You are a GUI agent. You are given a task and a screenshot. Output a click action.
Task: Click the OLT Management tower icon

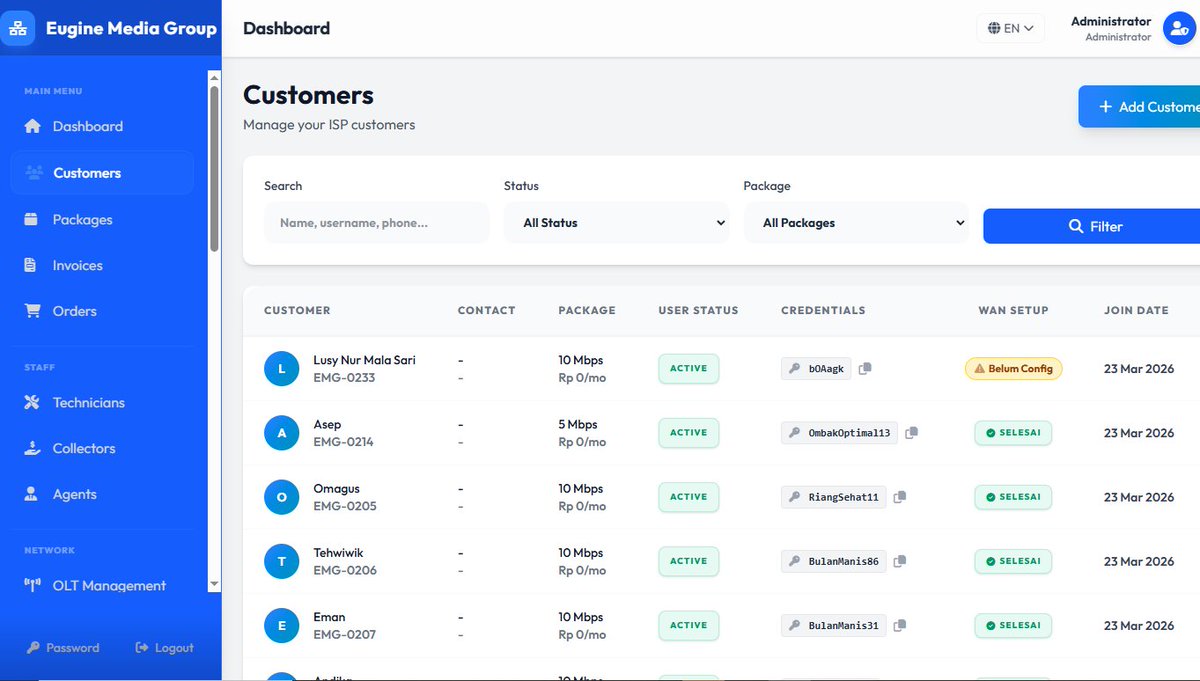[x=31, y=586]
